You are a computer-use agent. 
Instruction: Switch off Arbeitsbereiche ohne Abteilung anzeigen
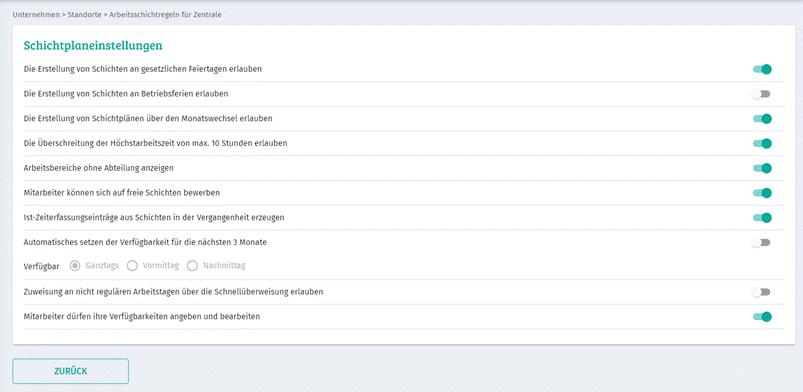pyautogui.click(x=762, y=168)
